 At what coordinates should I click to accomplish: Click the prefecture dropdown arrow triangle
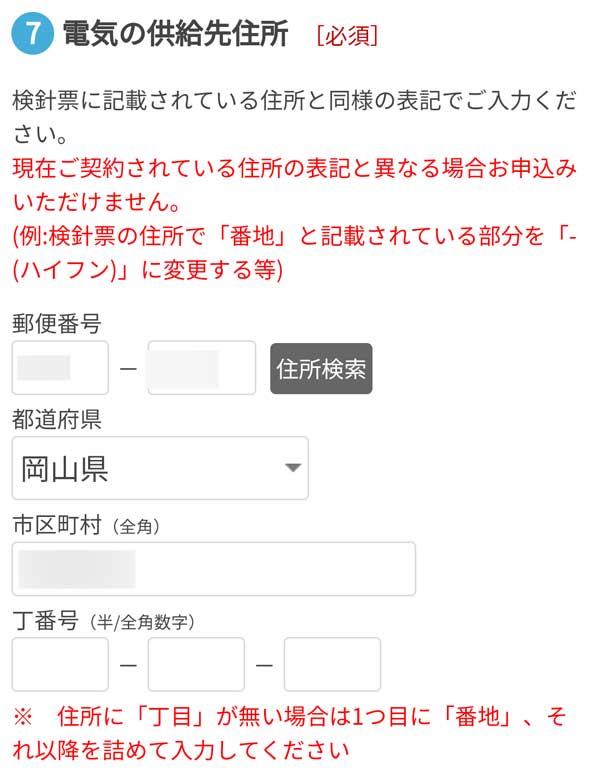292,468
